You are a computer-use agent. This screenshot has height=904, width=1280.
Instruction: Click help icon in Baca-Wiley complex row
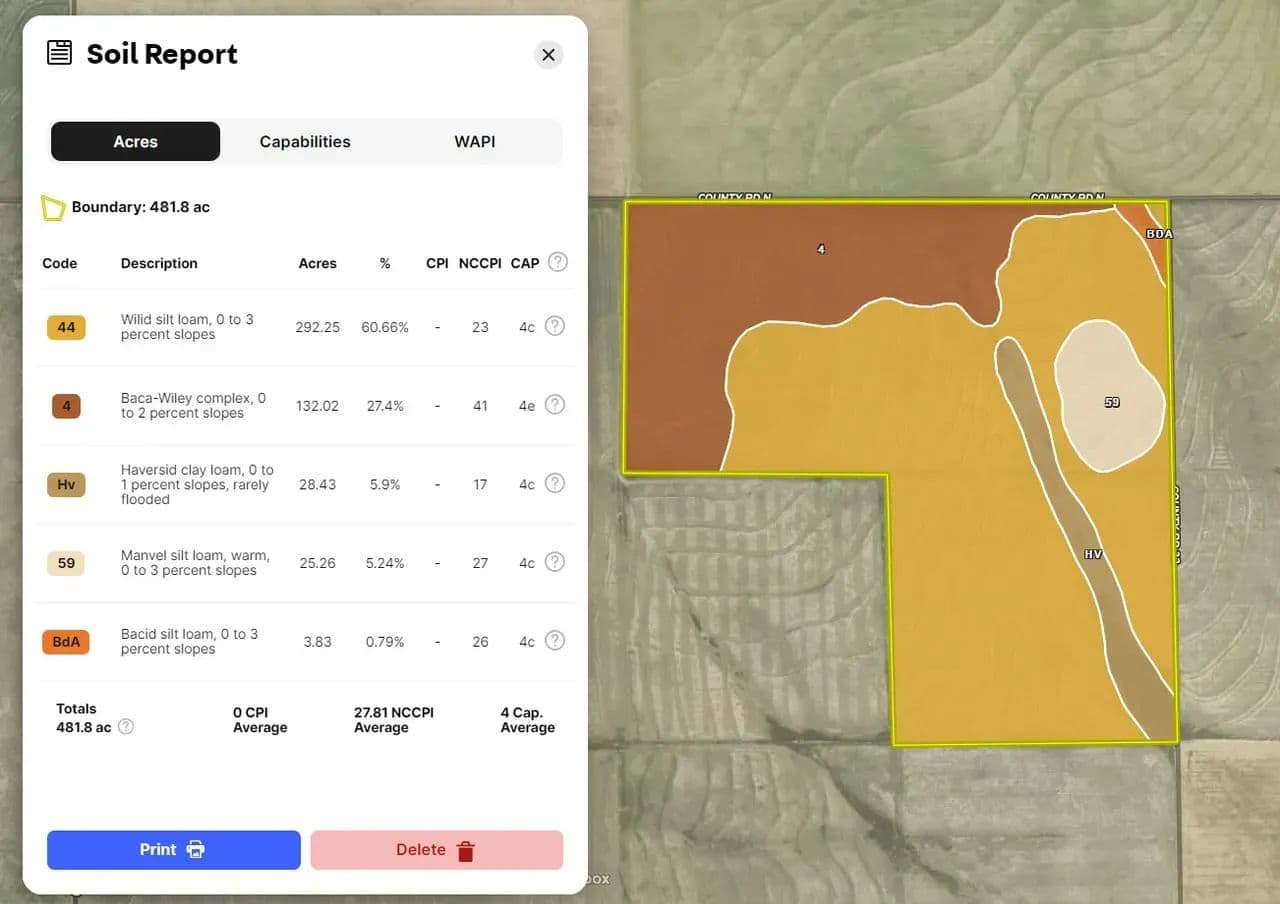point(555,405)
